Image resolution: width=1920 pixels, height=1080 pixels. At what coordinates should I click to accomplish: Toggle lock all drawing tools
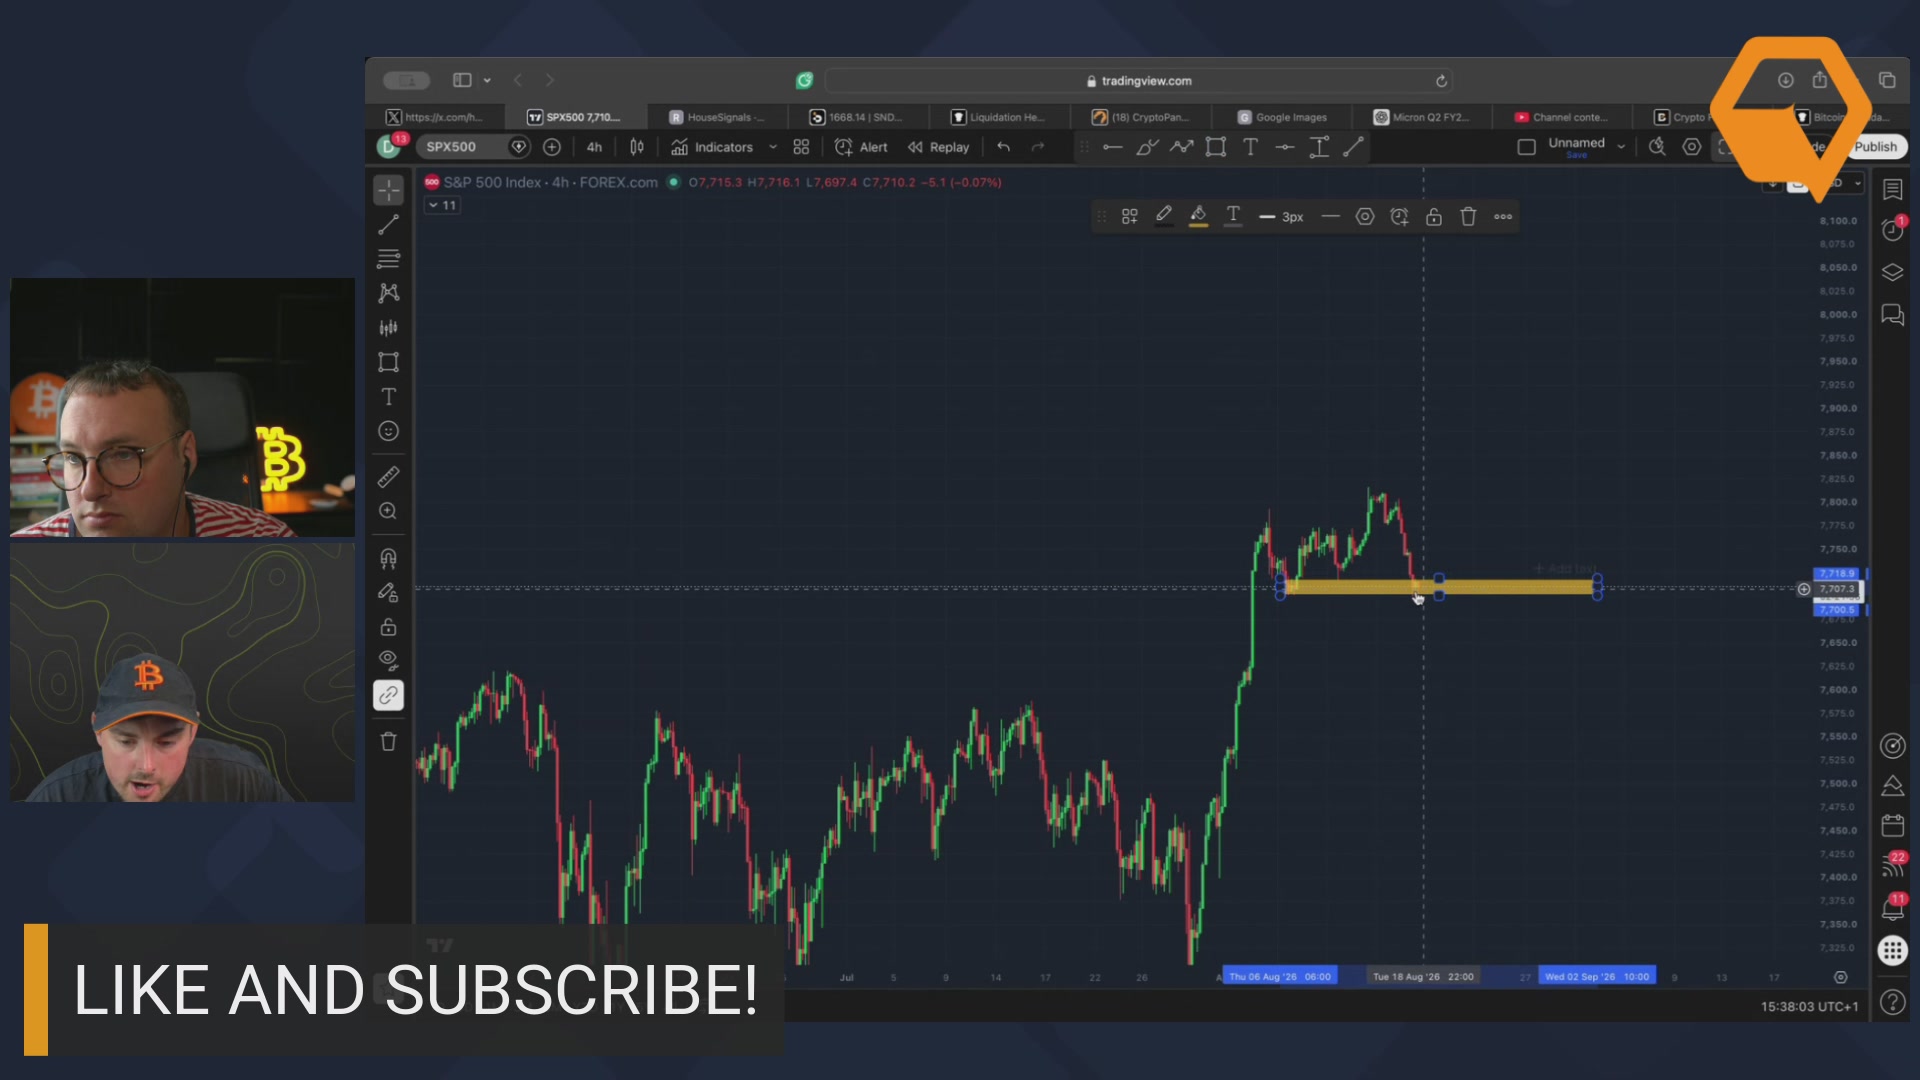(388, 627)
